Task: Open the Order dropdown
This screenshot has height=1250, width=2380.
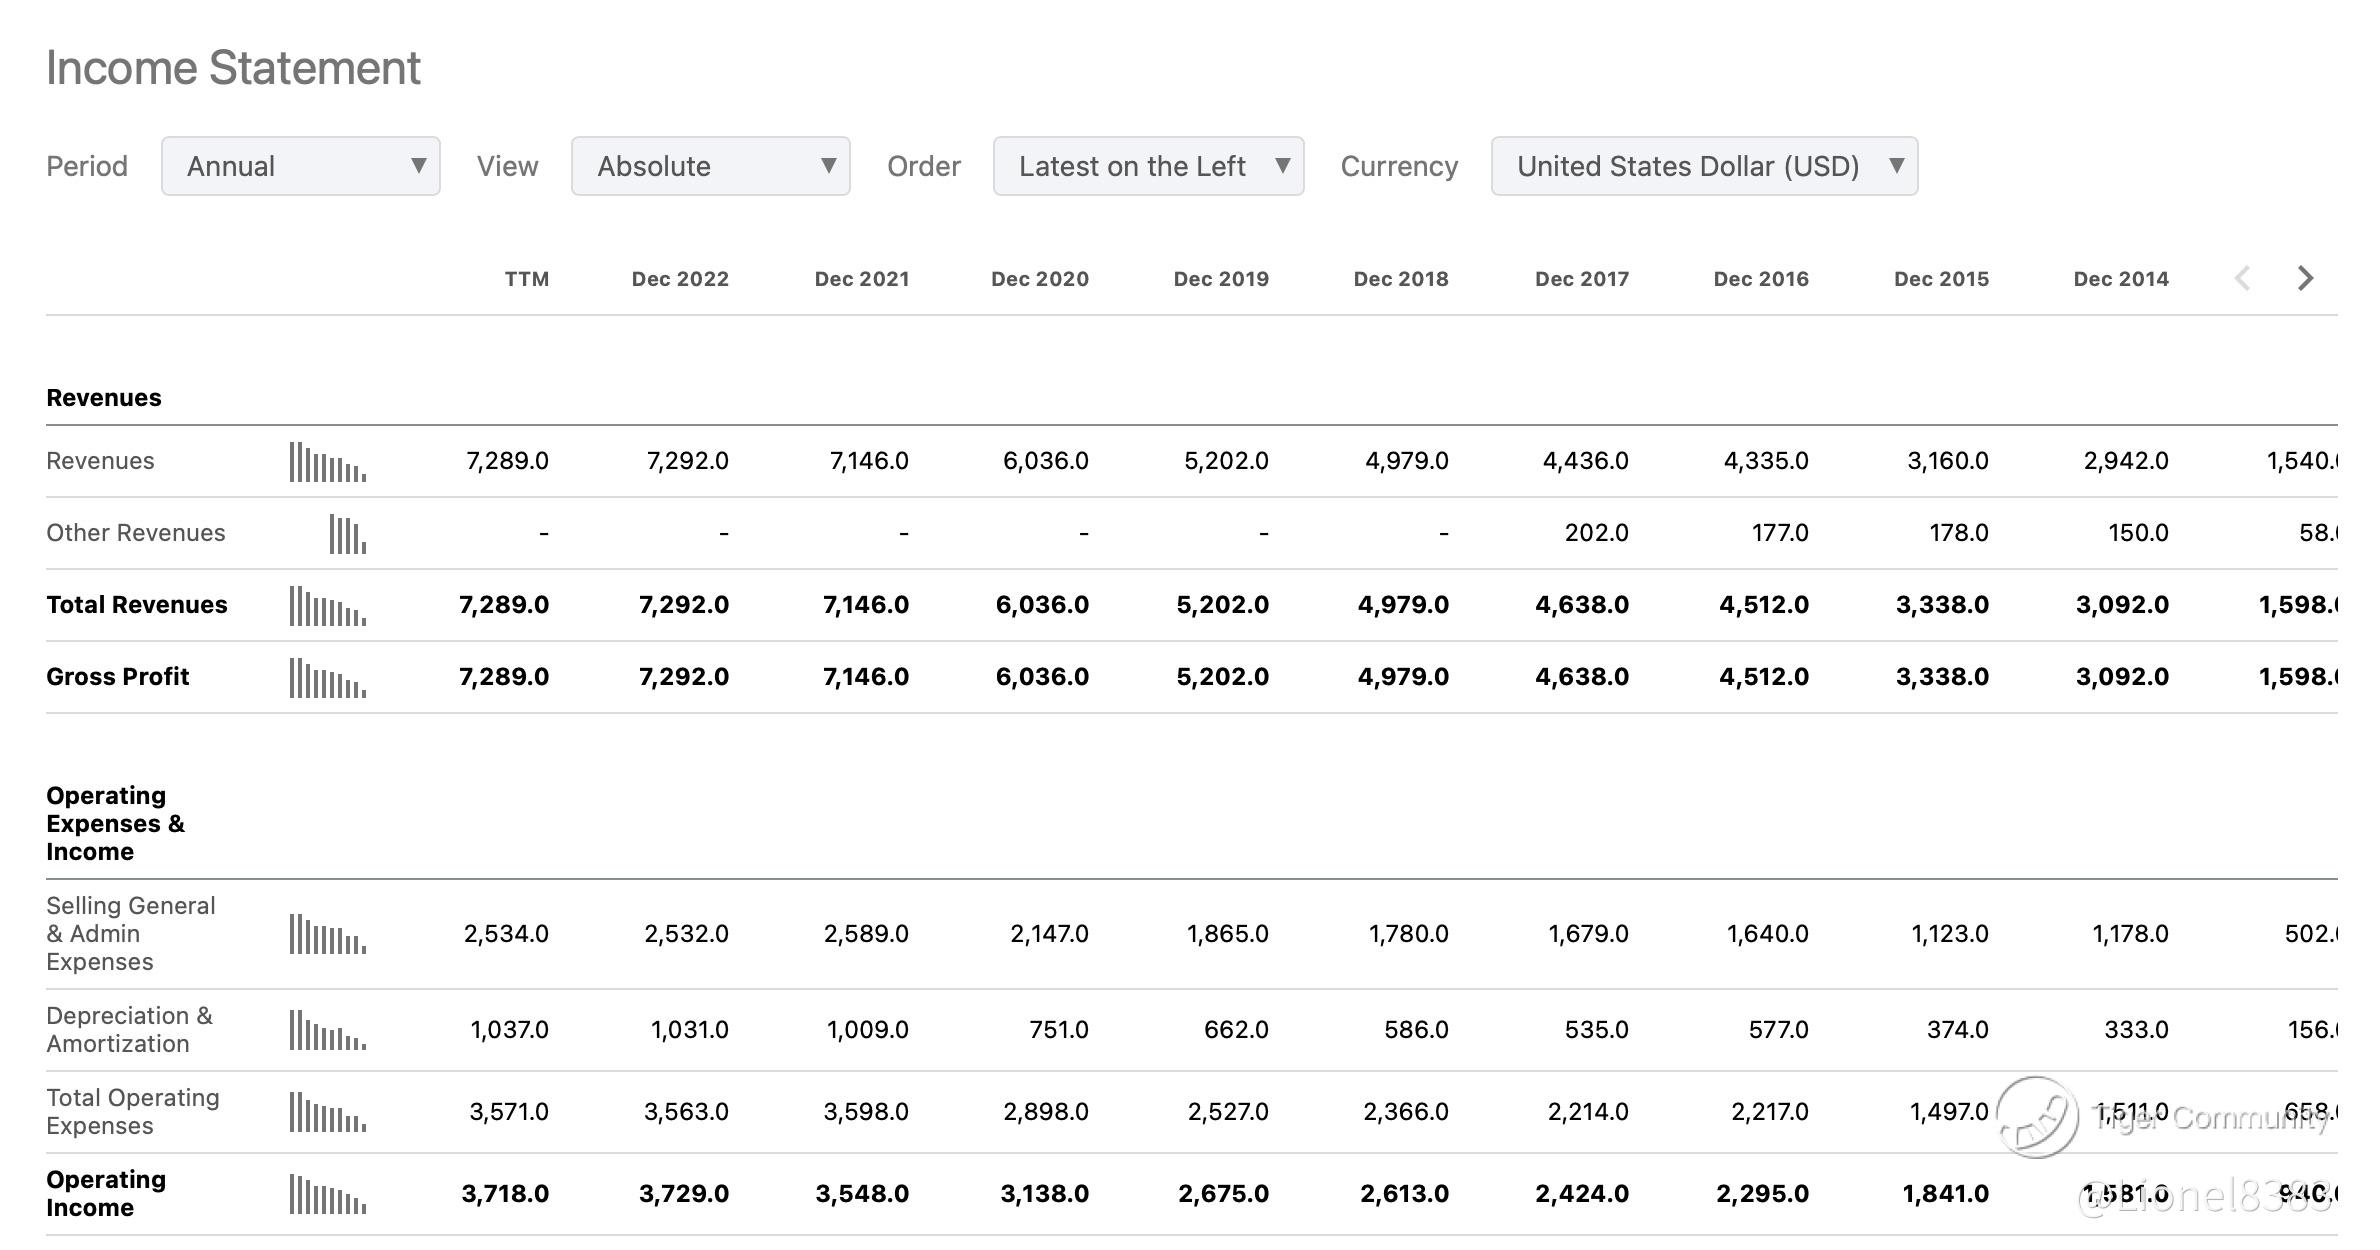Action: coord(1148,166)
